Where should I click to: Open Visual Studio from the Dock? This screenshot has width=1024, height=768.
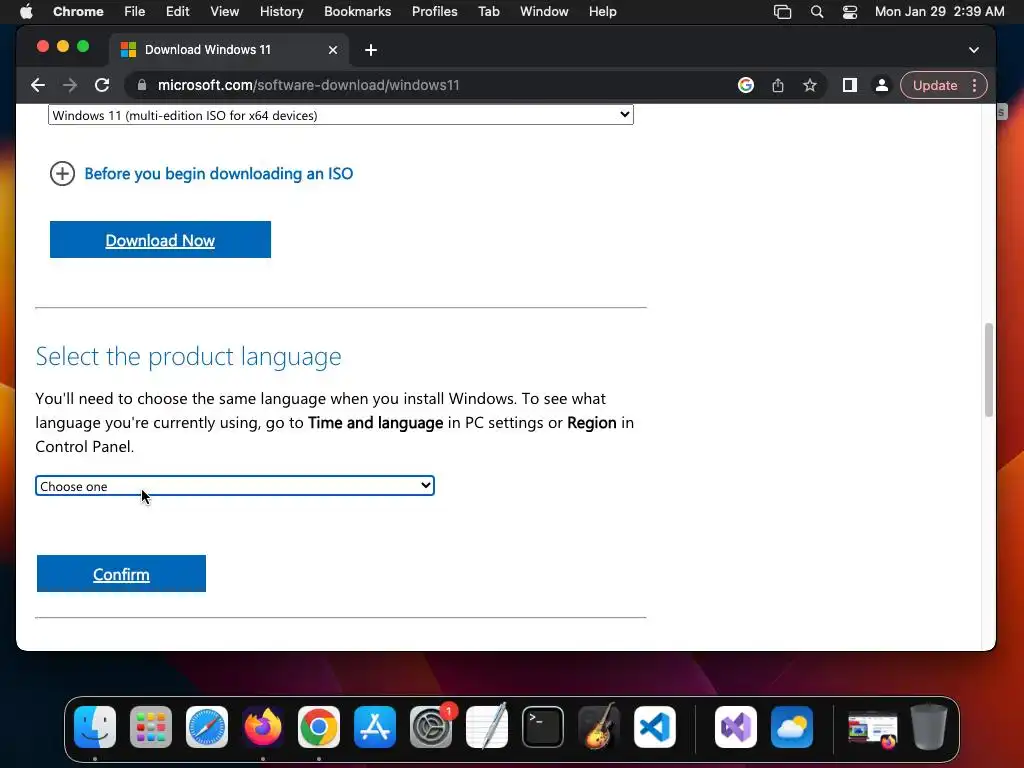click(736, 727)
